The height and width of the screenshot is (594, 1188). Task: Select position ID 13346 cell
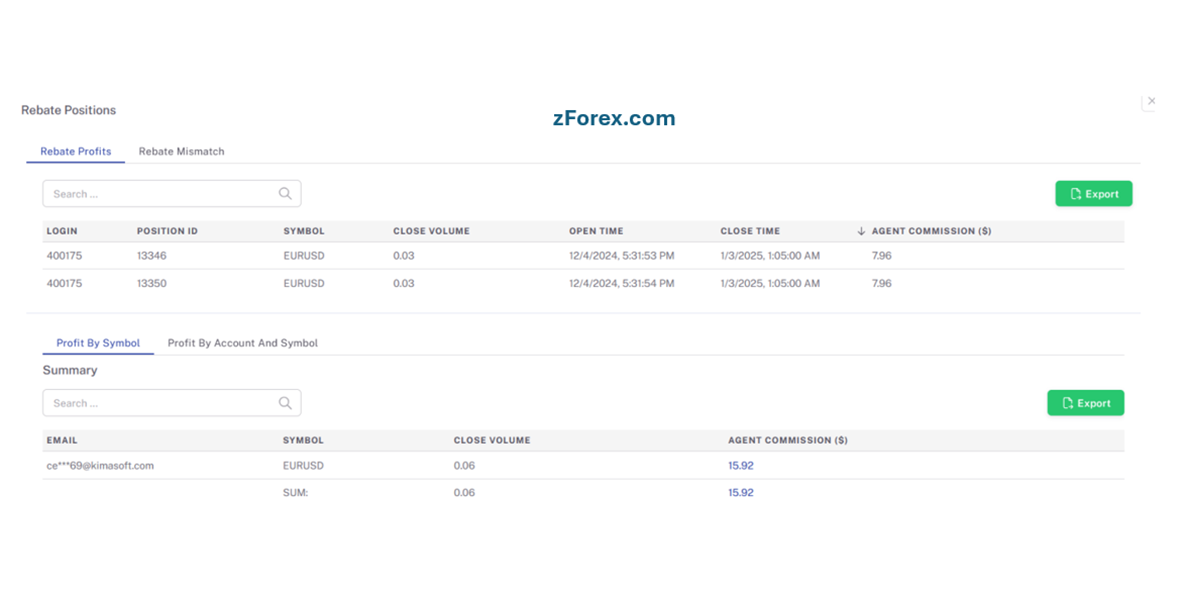[x=152, y=256]
